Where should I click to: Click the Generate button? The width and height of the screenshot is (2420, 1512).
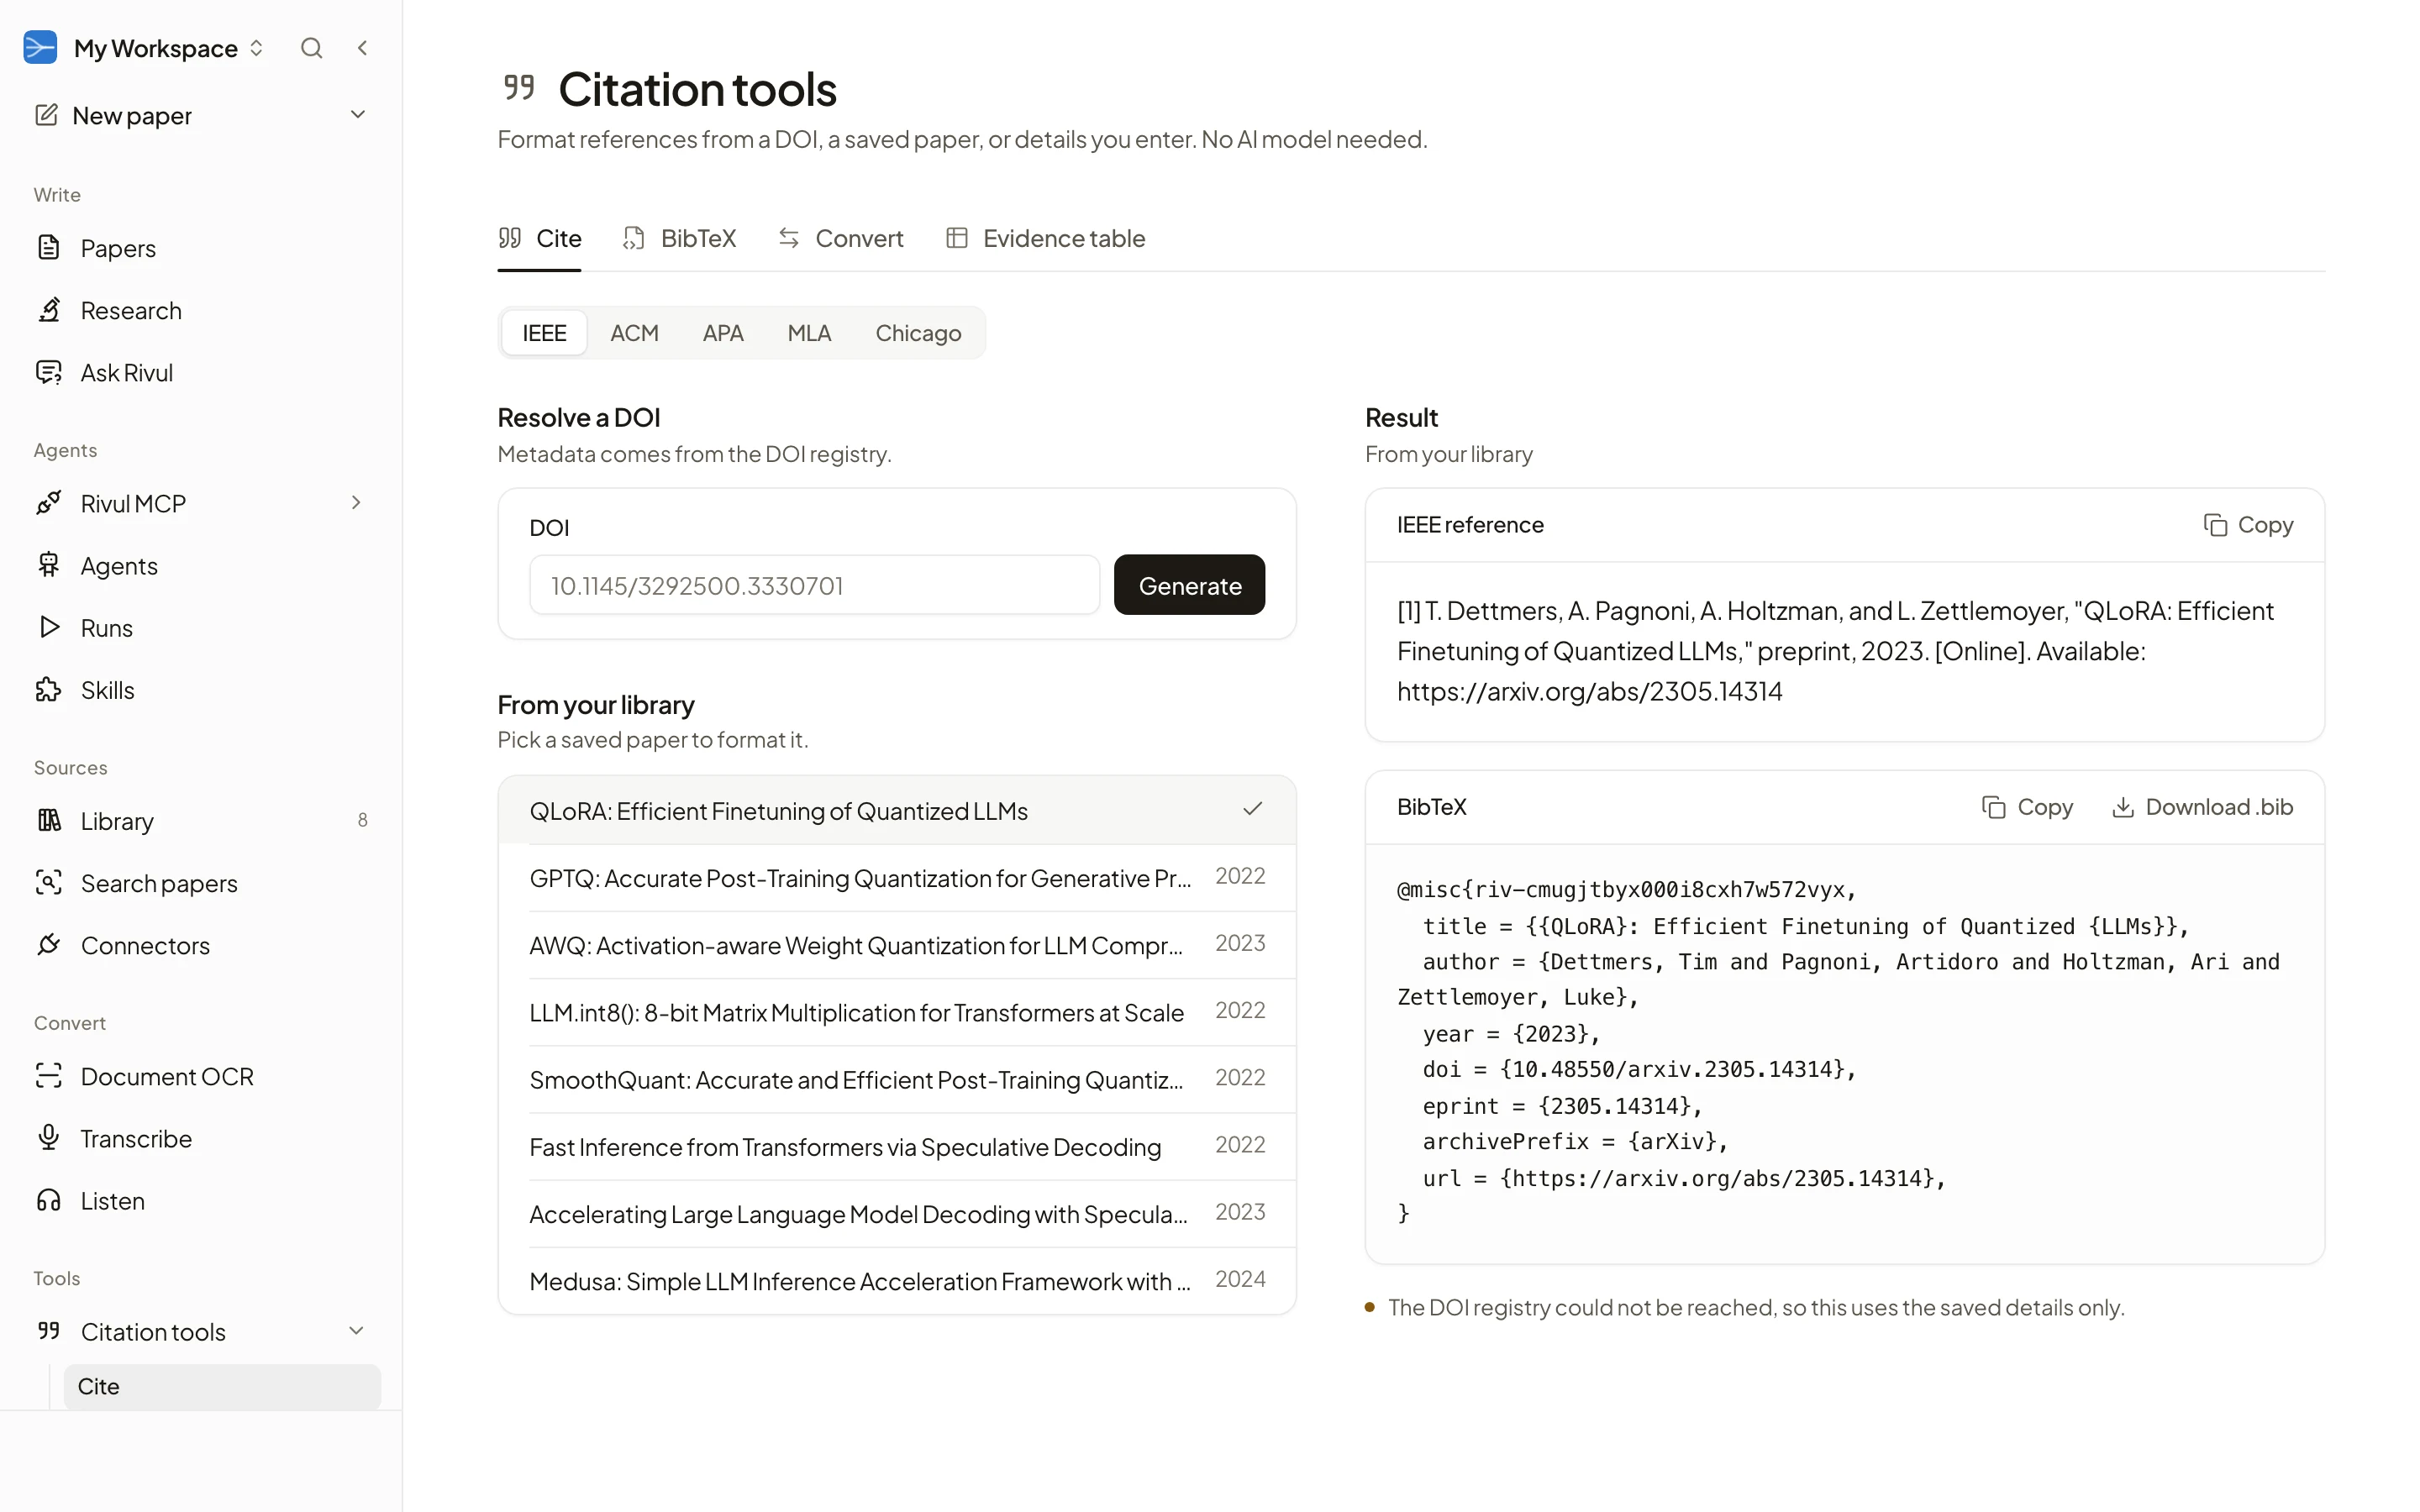(x=1189, y=585)
